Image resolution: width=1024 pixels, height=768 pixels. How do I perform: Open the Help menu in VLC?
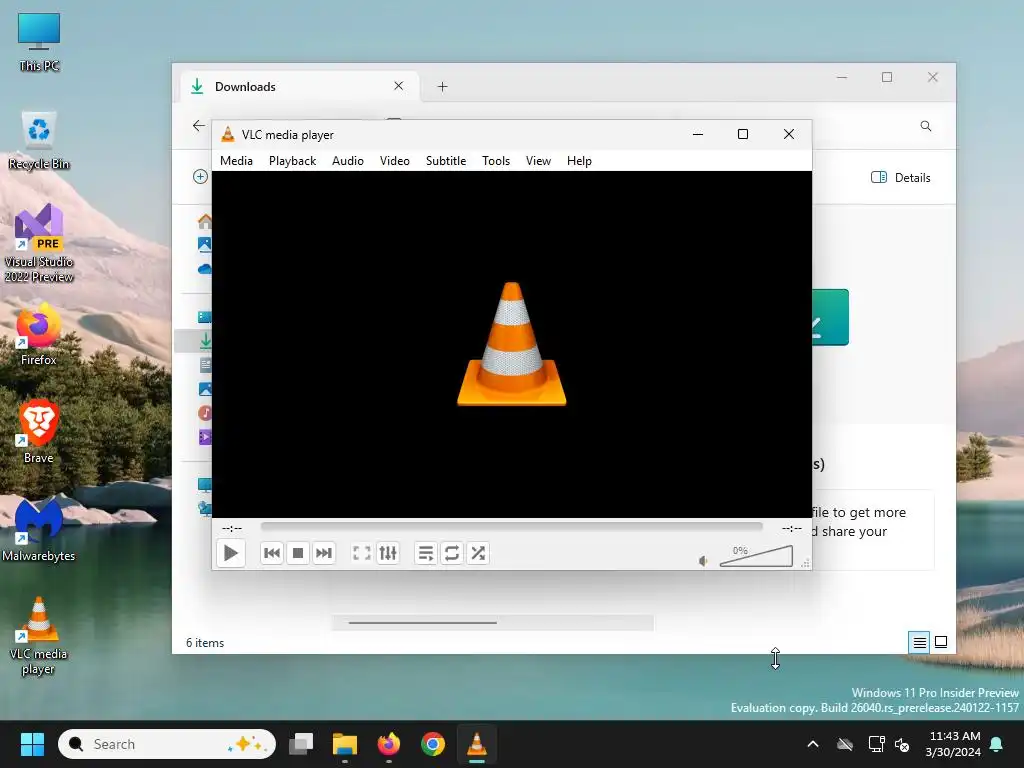pyautogui.click(x=579, y=161)
